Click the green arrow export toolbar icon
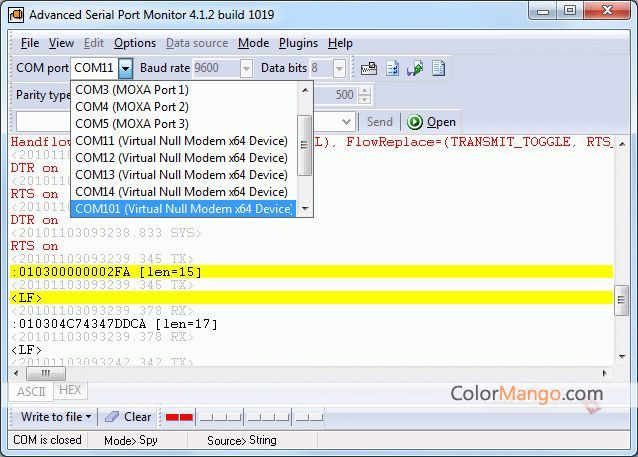The image size is (638, 457). (415, 68)
